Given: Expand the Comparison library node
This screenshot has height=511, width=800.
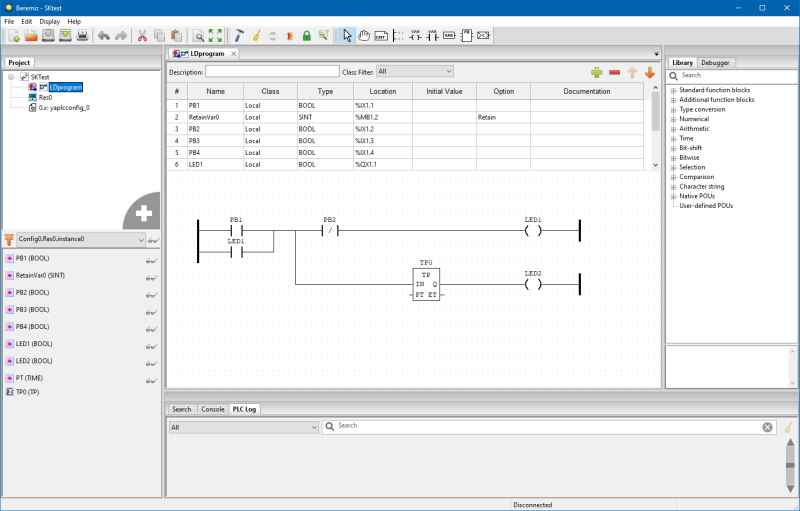Looking at the screenshot, I should tap(673, 177).
